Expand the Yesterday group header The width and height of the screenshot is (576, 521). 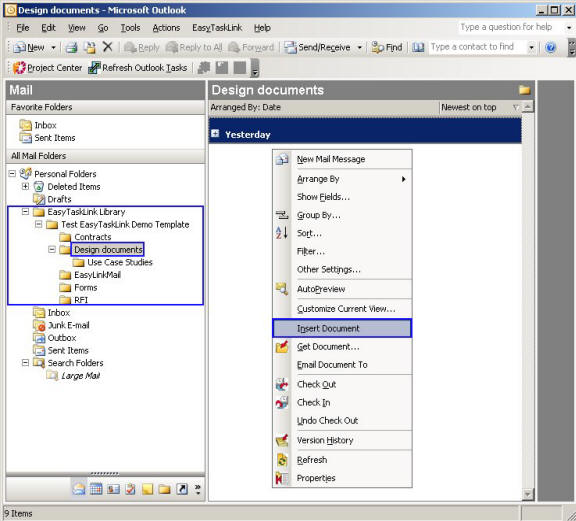pos(215,133)
